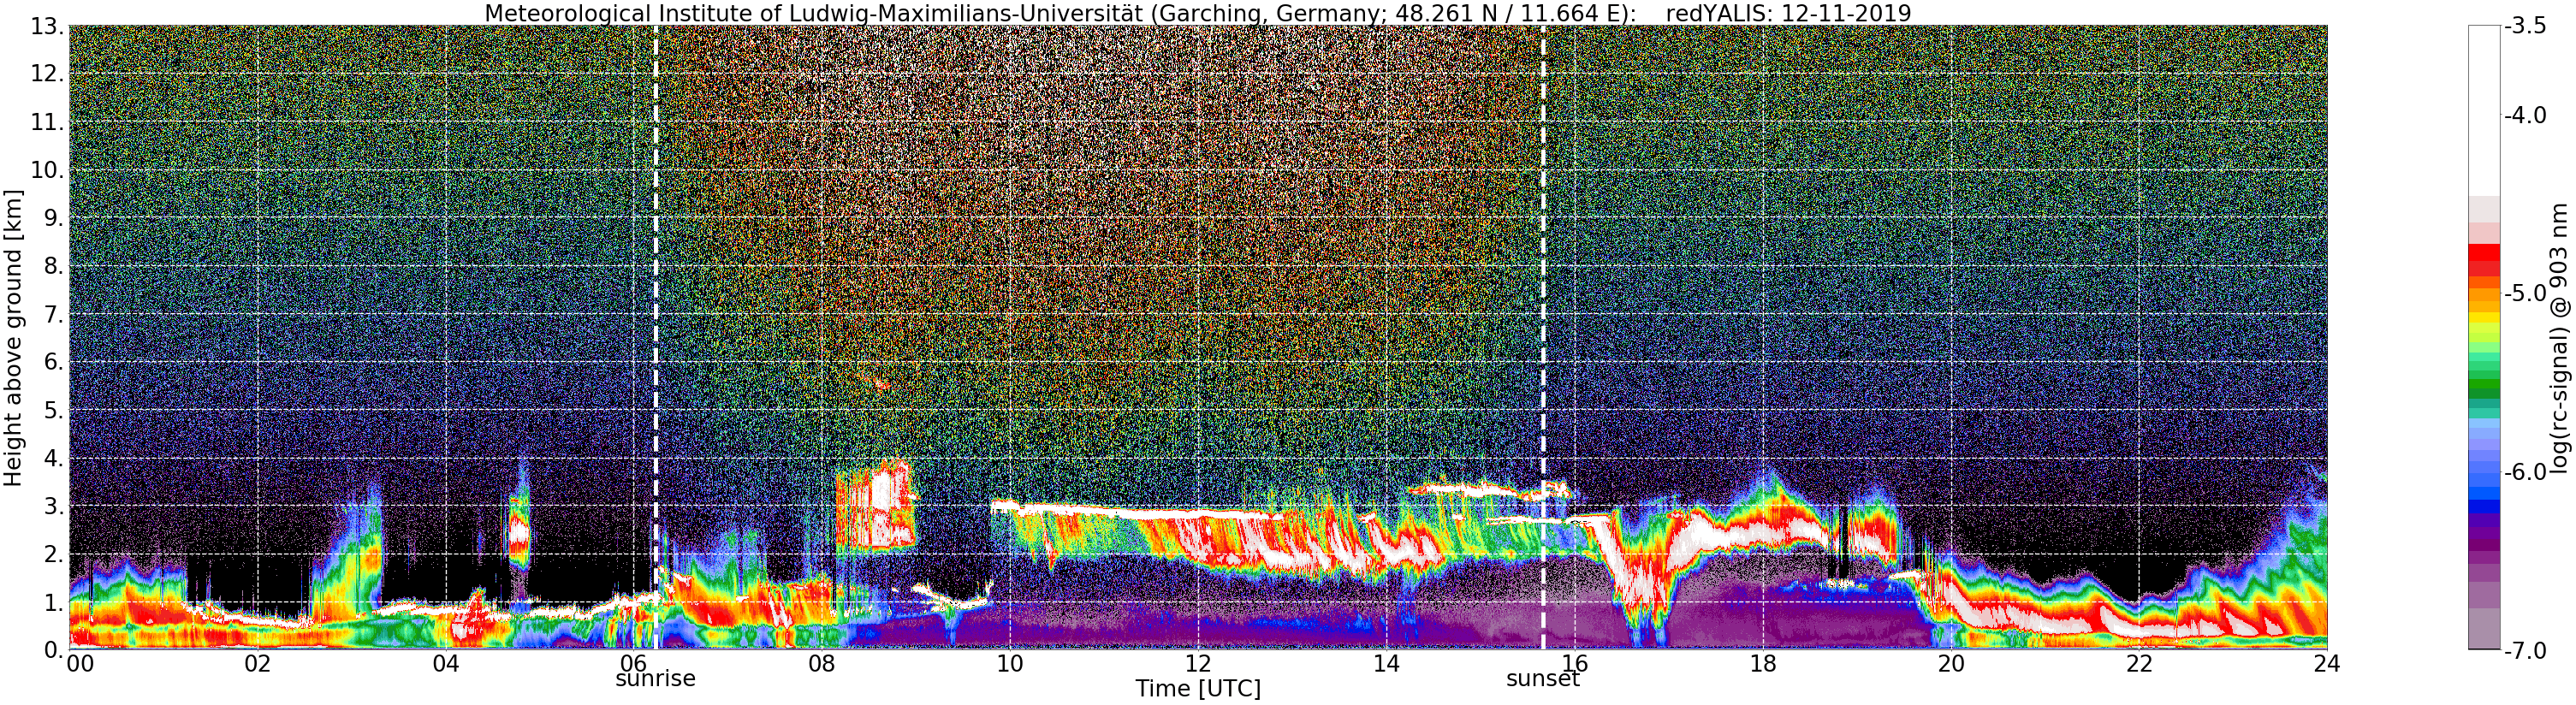Click the time axis tick '14'
This screenshot has height=705, width=2576.
(x=1386, y=664)
